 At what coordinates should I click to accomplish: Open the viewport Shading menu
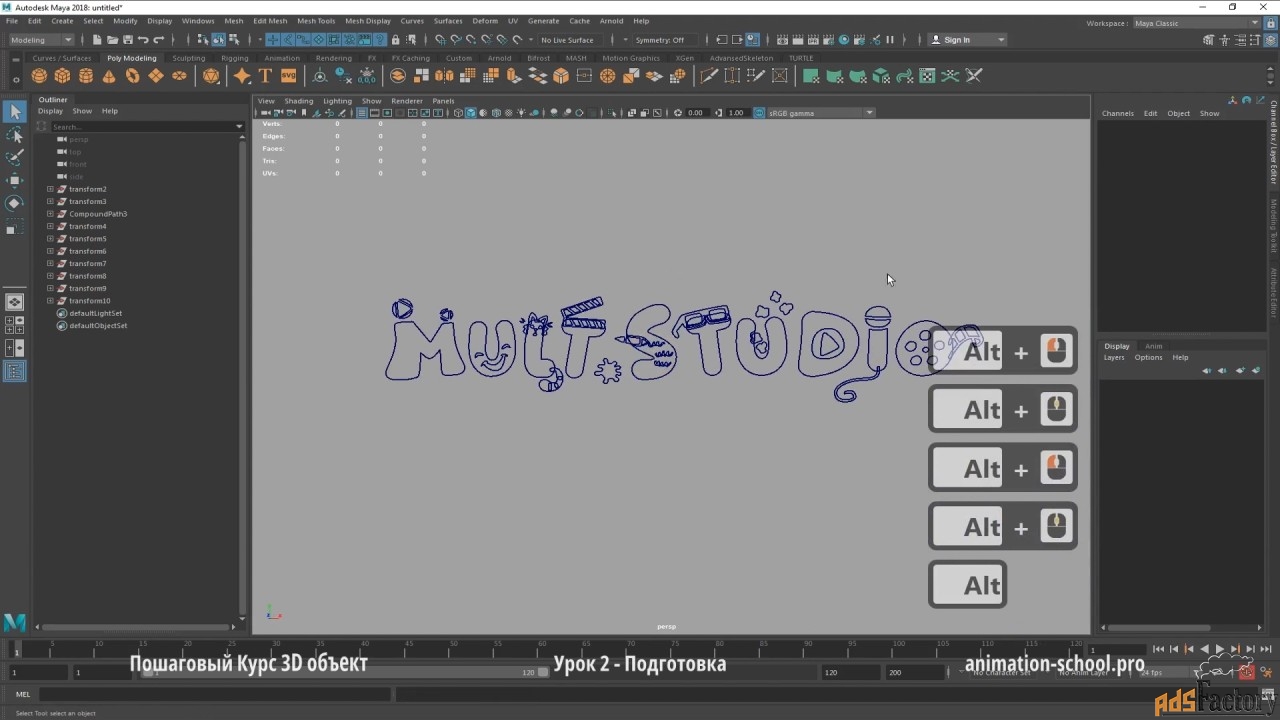pos(299,101)
